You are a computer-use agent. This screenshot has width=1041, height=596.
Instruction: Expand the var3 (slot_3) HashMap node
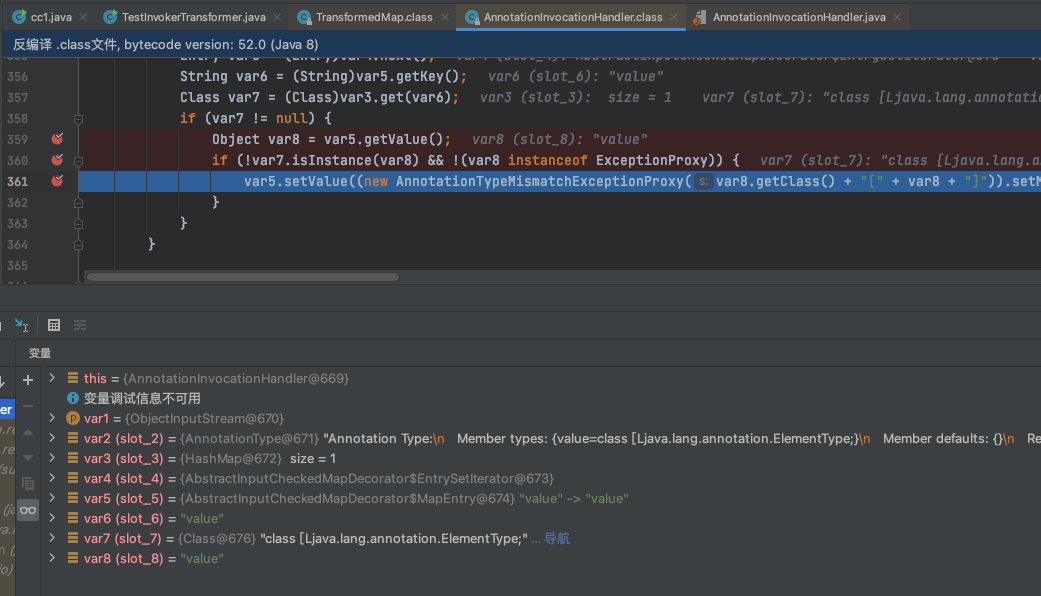(52, 458)
